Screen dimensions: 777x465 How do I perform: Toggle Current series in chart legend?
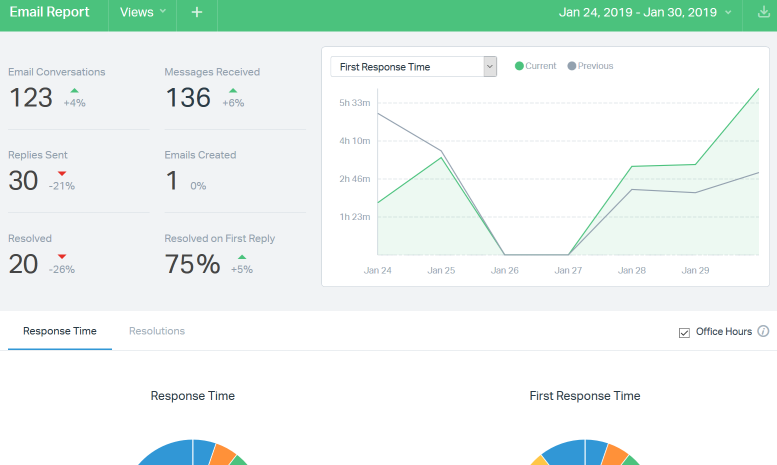coord(535,66)
